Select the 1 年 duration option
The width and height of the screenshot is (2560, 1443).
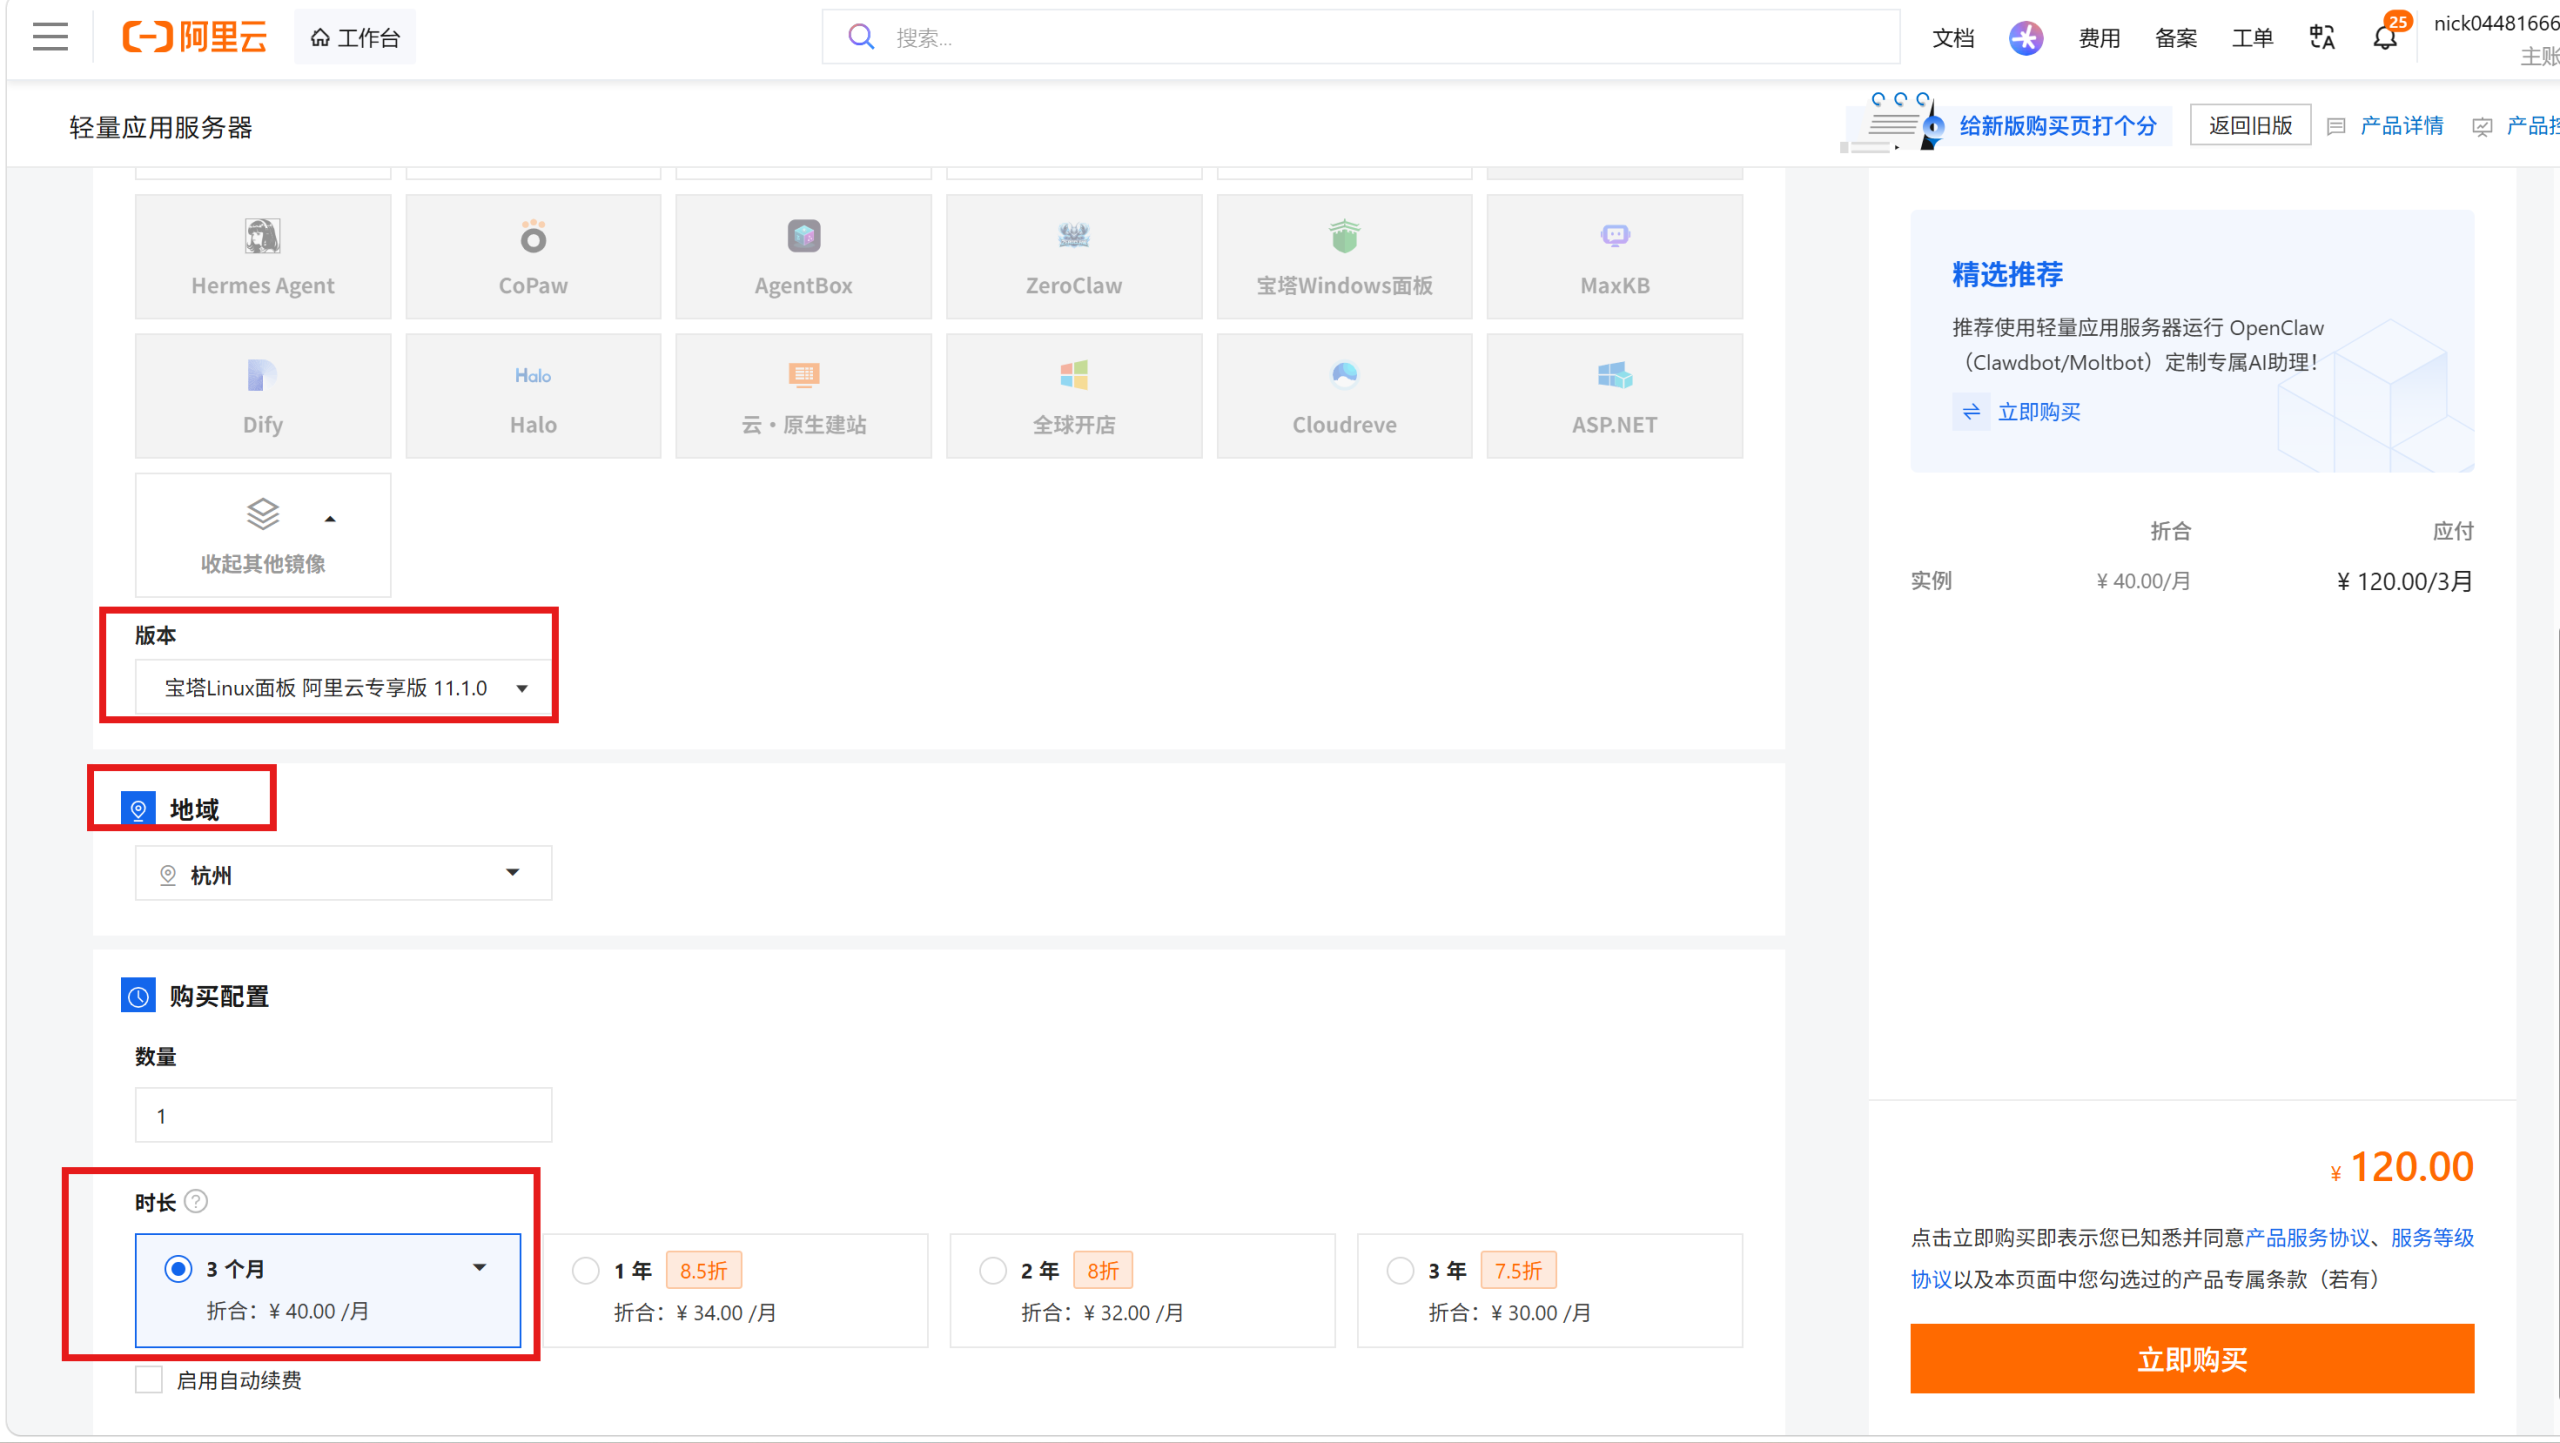(735, 1290)
